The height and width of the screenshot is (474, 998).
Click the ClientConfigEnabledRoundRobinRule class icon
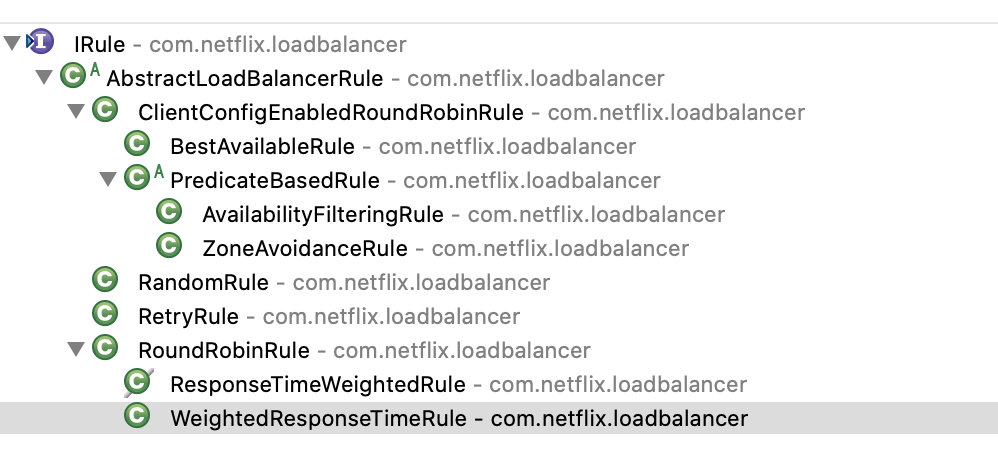104,111
